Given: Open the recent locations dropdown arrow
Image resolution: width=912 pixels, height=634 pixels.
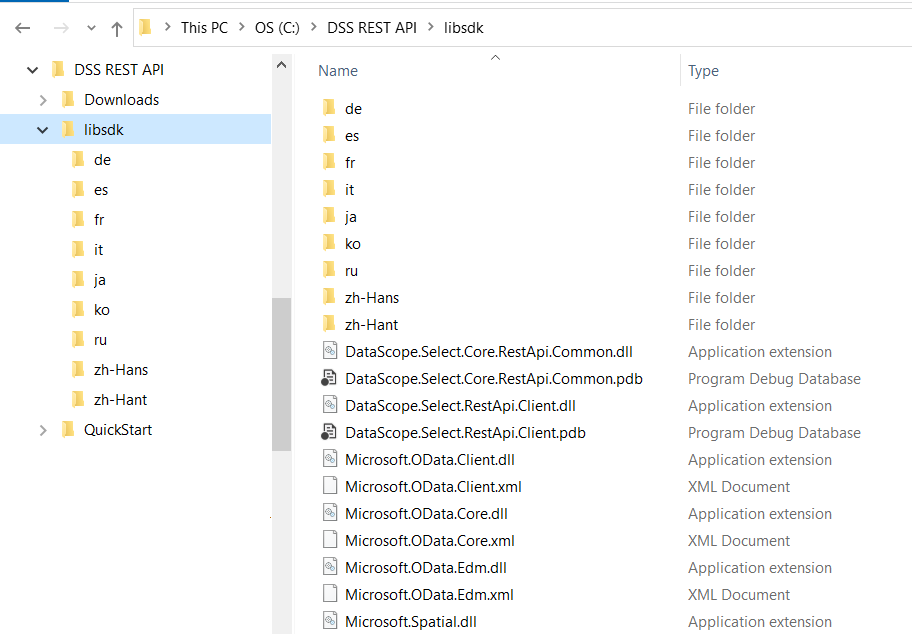Looking at the screenshot, I should 91,28.
